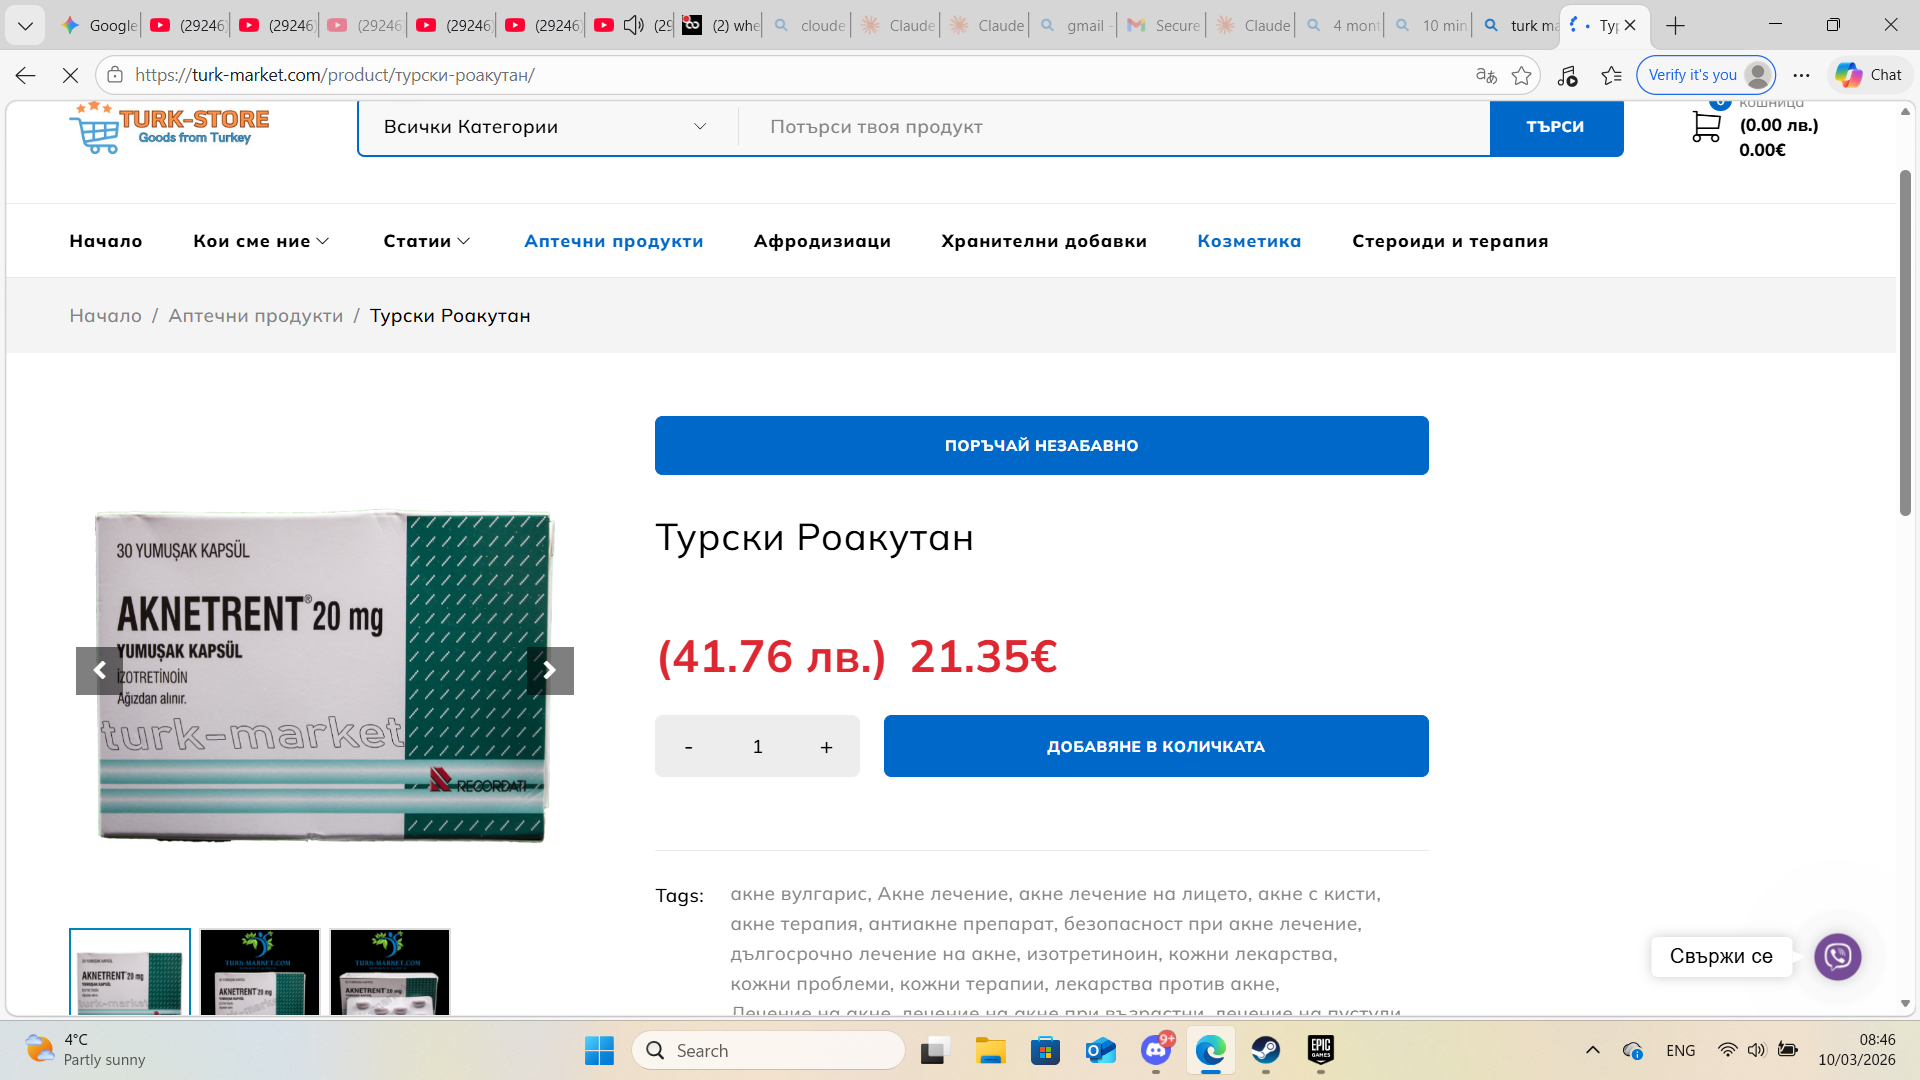
Task: Open the Афродизиаци menu item
Action: pyautogui.click(x=822, y=241)
